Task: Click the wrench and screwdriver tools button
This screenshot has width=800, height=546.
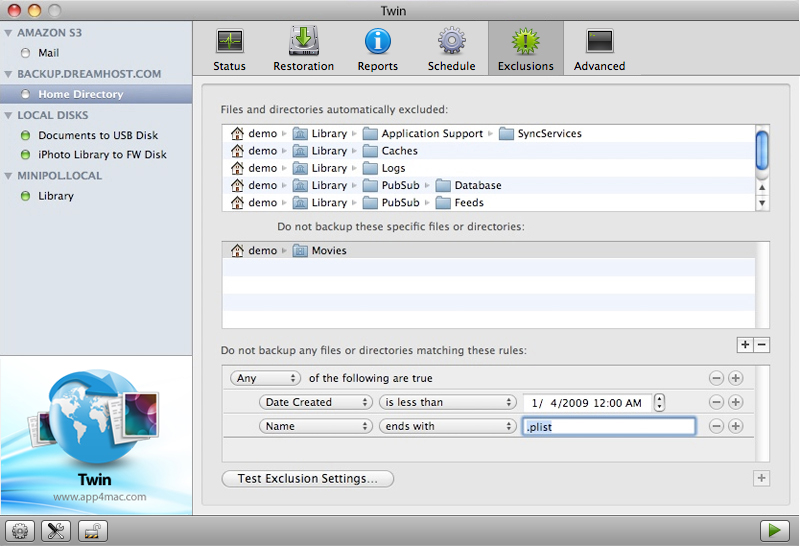Action: click(56, 531)
